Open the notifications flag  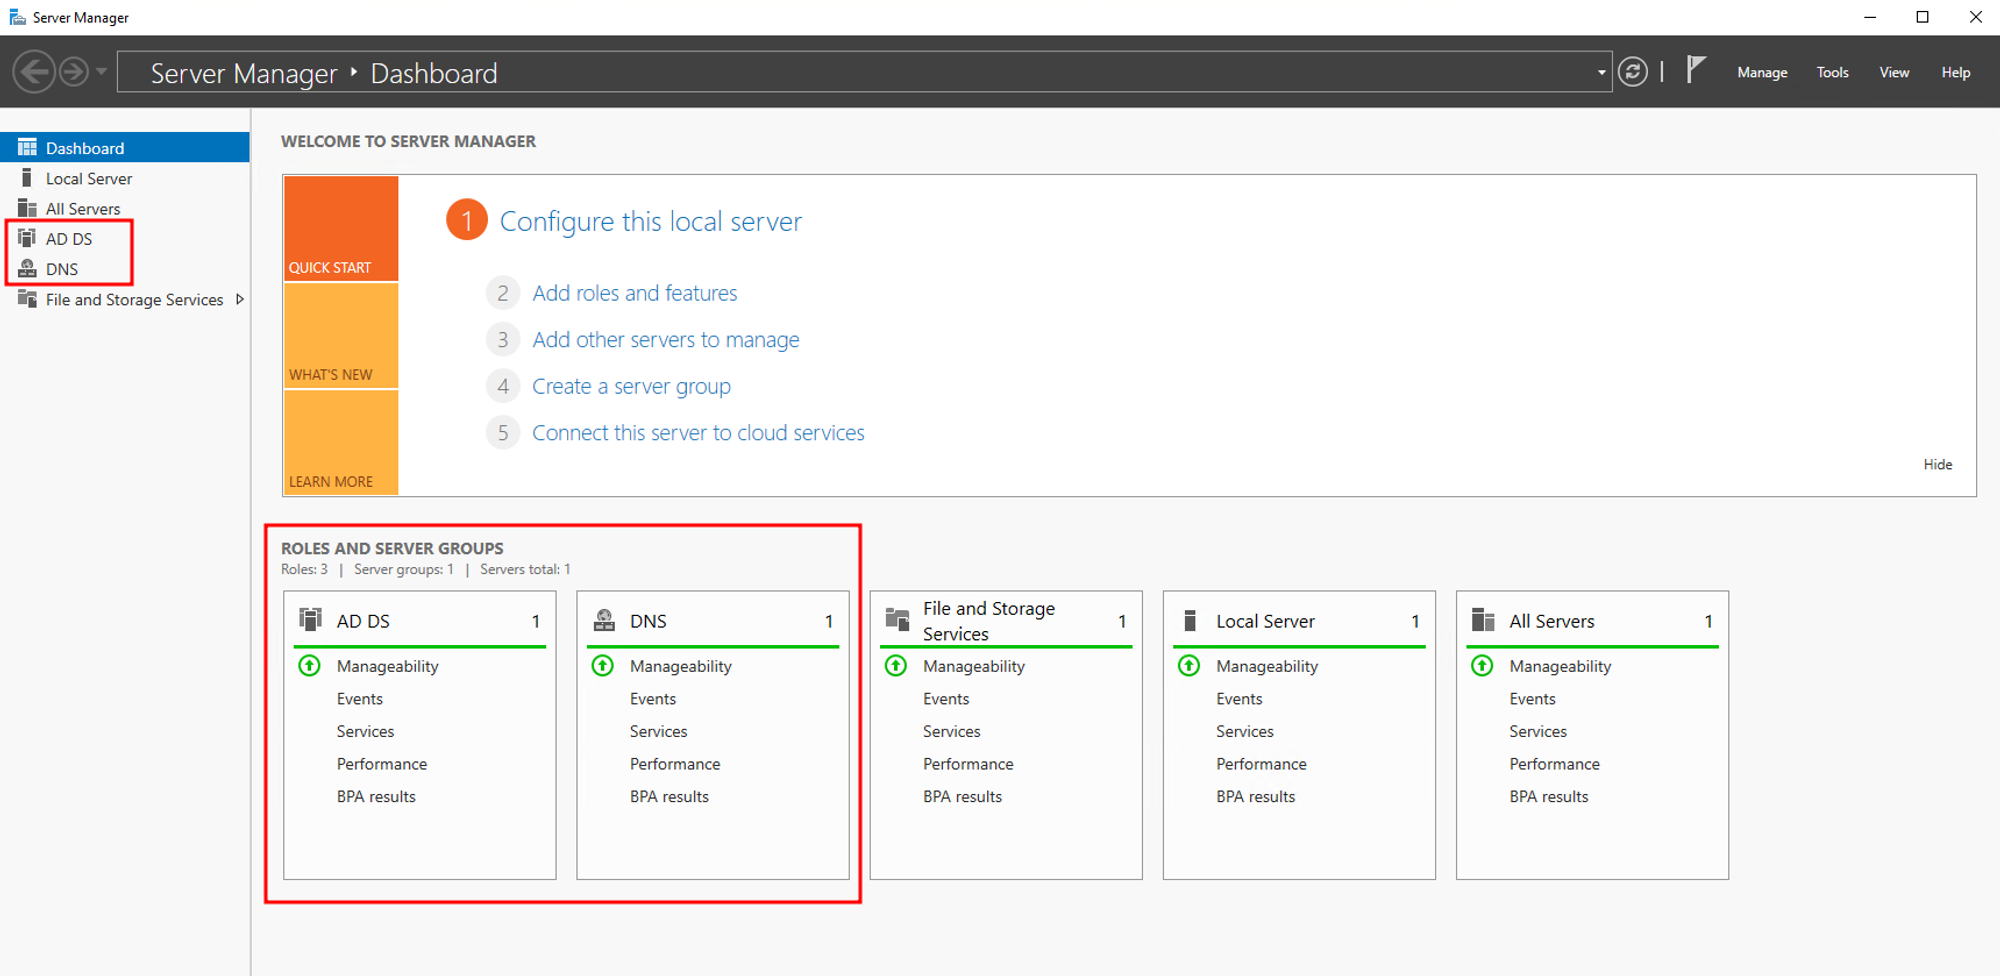click(x=1696, y=70)
